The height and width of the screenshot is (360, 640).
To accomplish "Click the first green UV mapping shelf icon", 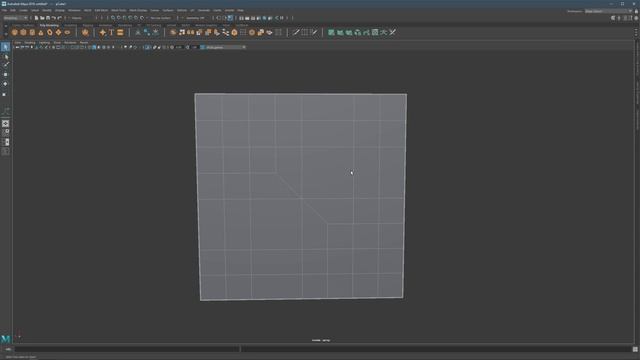I will [331, 32].
